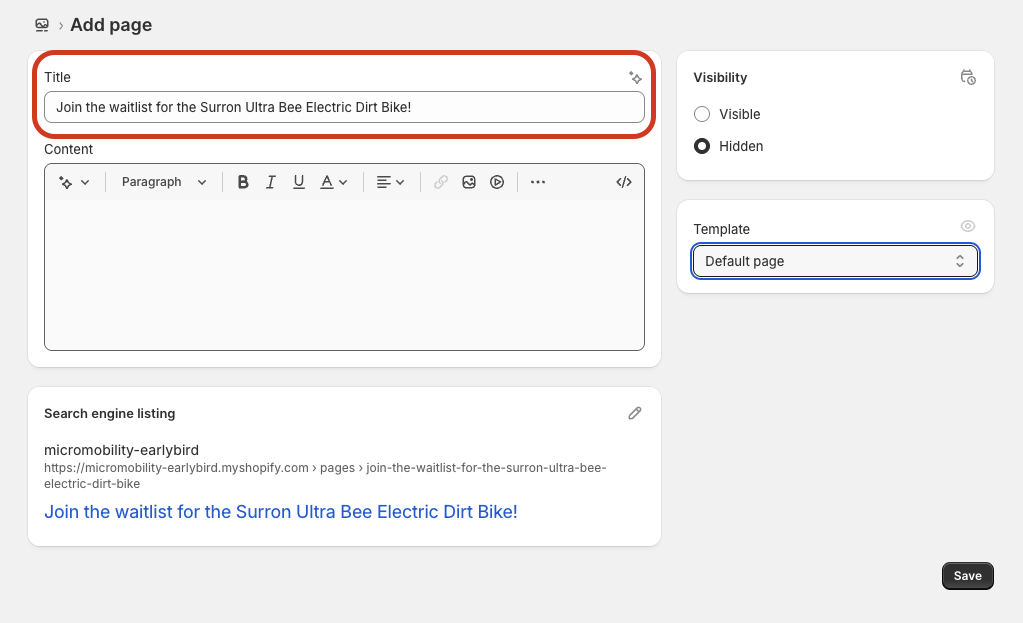Edit the search engine listing pencil icon
The height and width of the screenshot is (623, 1023).
point(635,413)
